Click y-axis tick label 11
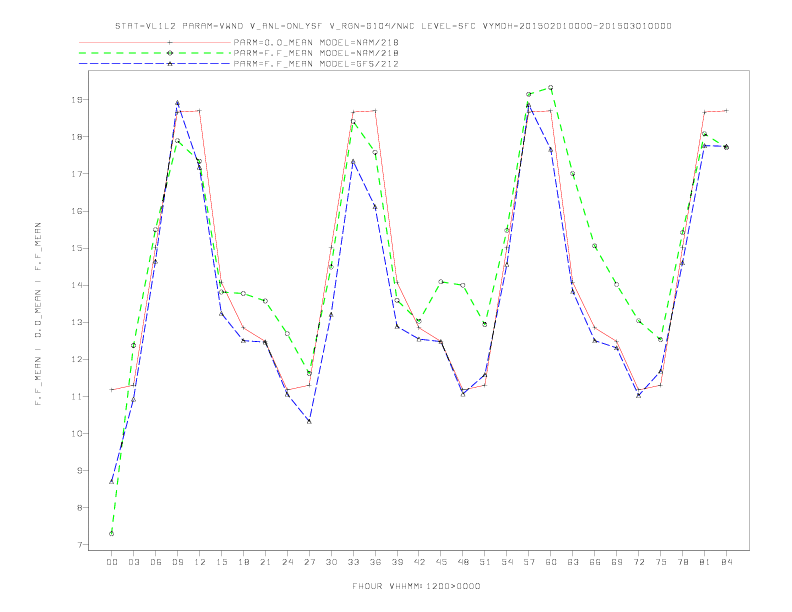 click(77, 396)
